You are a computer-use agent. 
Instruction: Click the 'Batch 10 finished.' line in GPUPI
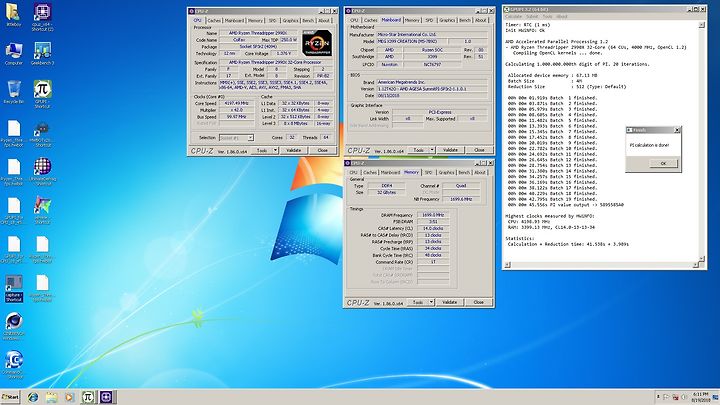tap(552, 148)
